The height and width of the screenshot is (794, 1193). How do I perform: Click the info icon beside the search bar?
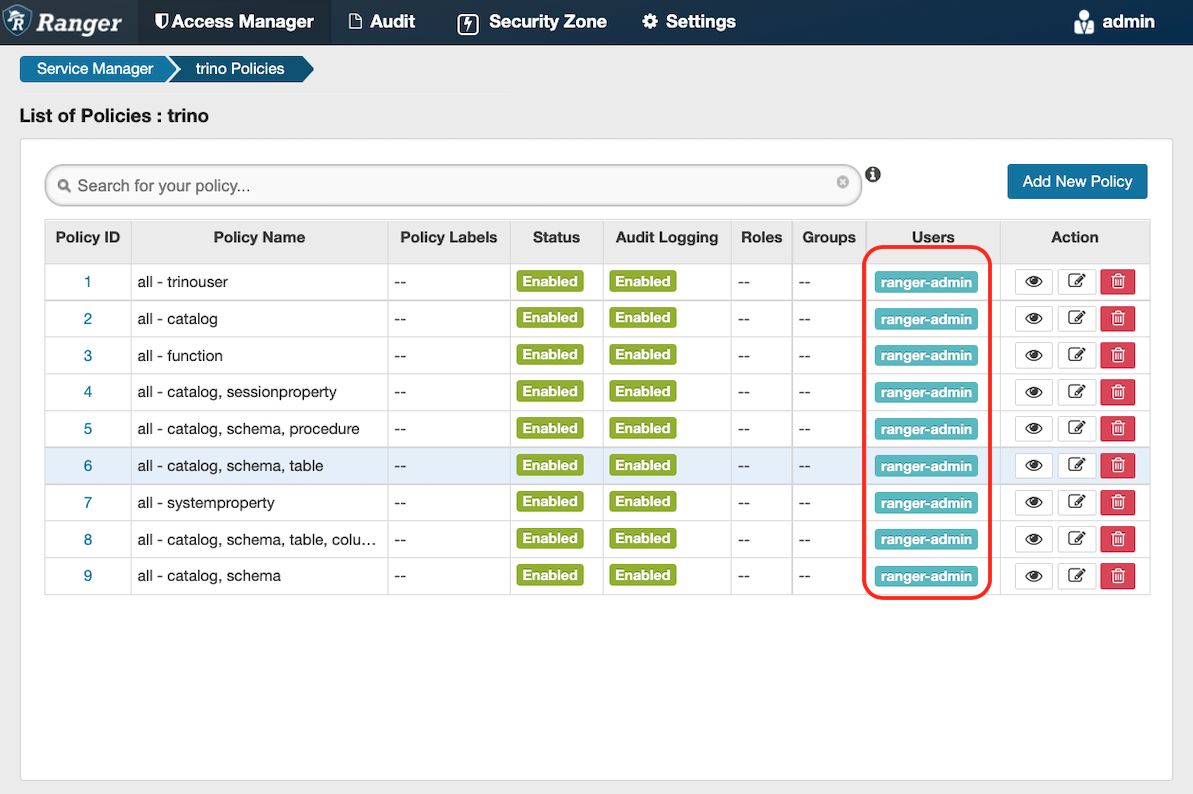coord(873,175)
